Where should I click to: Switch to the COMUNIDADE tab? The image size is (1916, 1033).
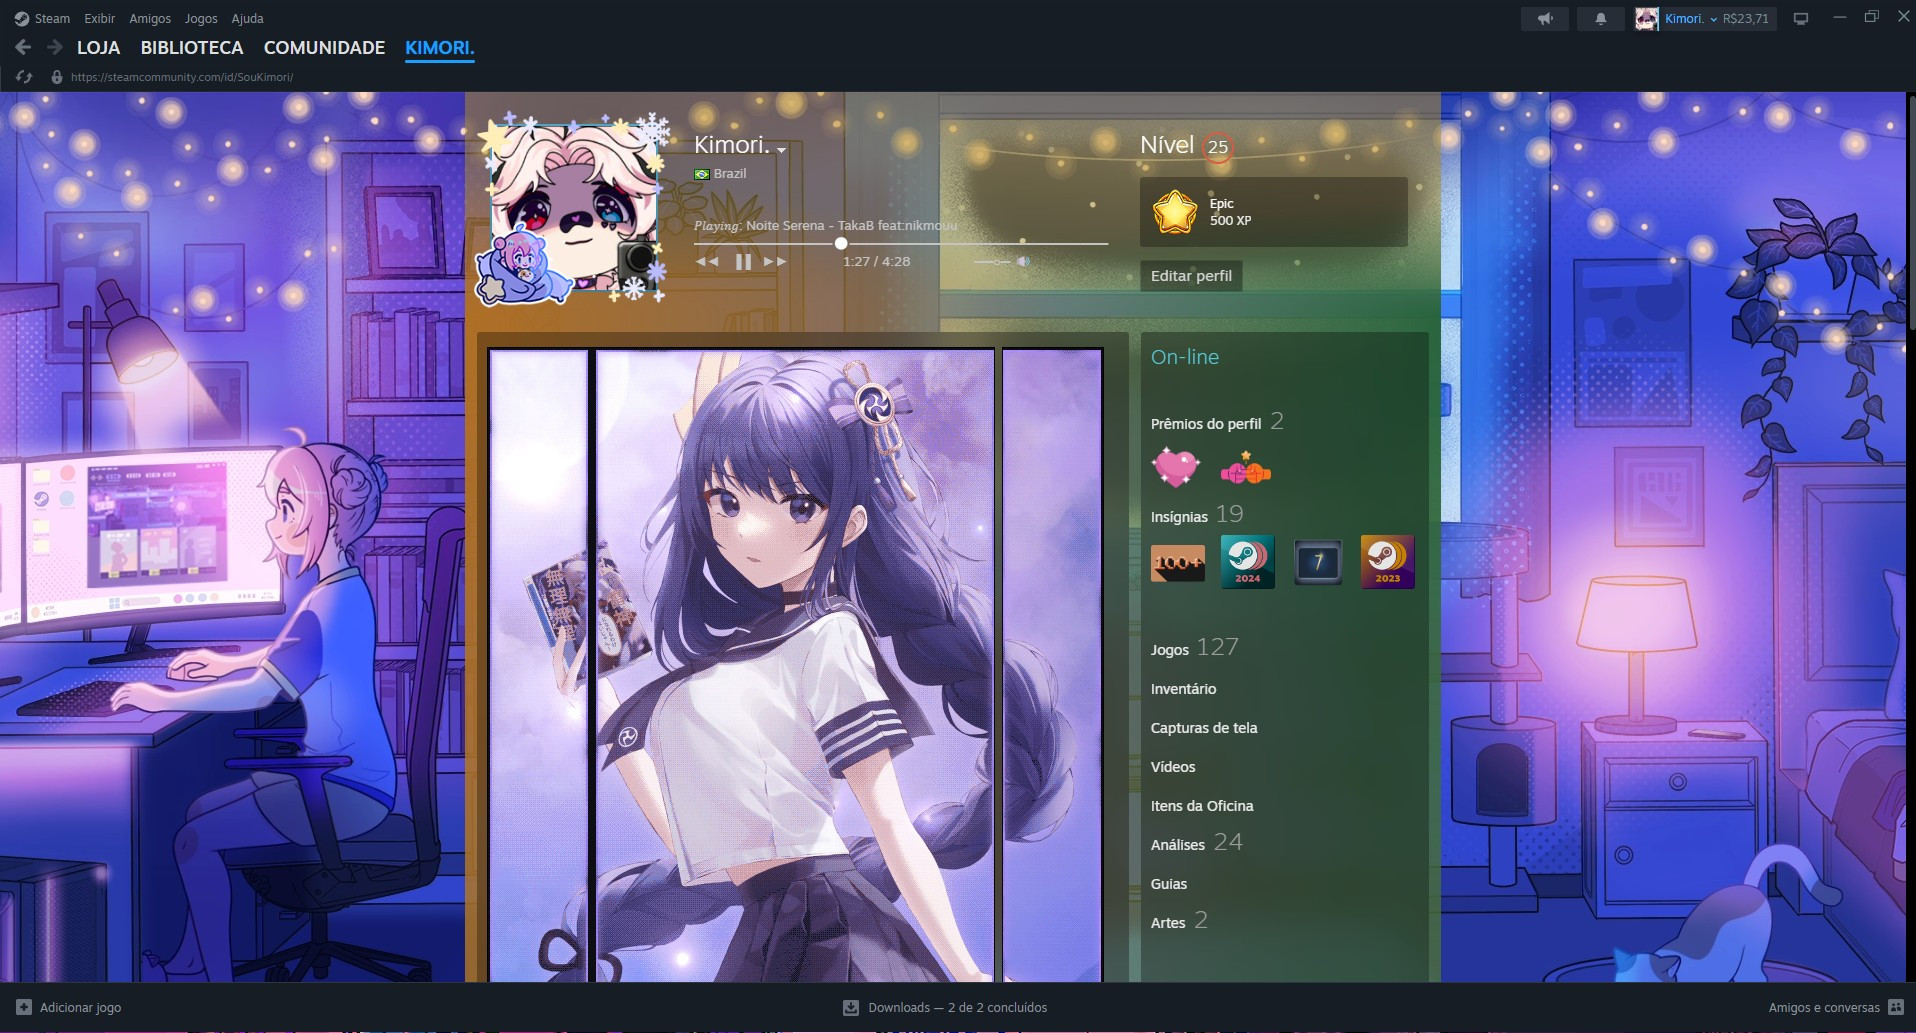(x=324, y=47)
